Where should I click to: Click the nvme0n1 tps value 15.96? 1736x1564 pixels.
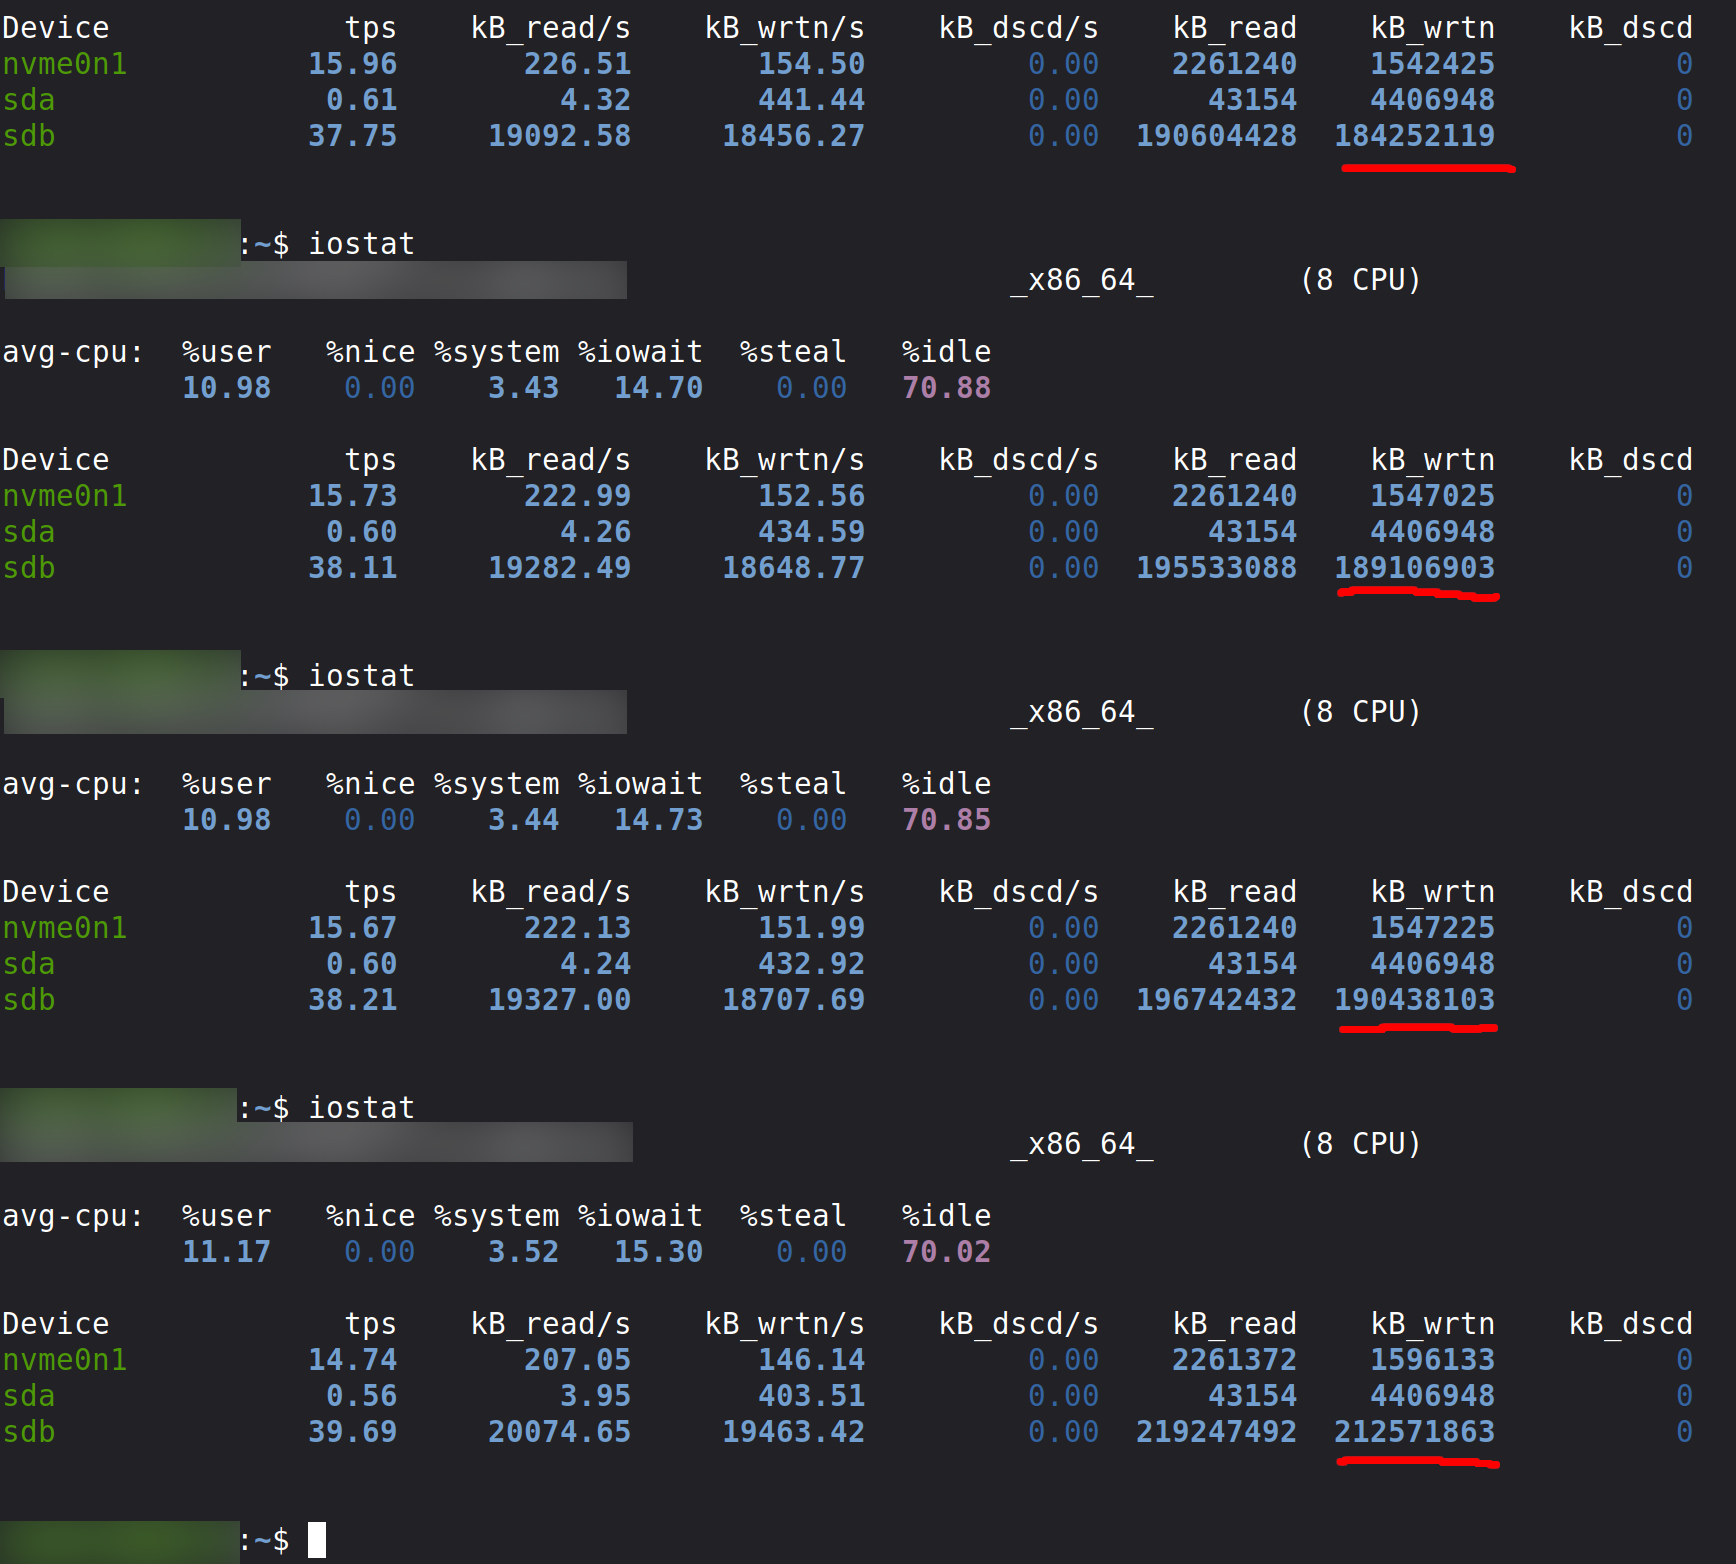click(x=352, y=64)
